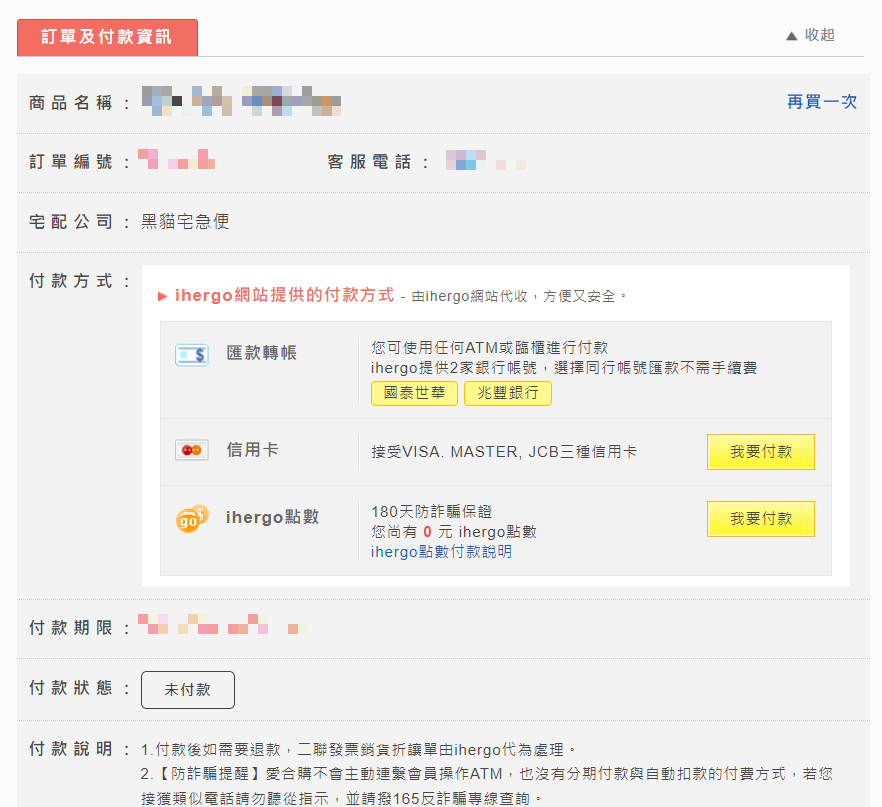Viewport: 882px width, 807px height.
Task: Click the 由ihergo網站代收，方便又安全 subtitle
Action: pyautogui.click(x=519, y=296)
